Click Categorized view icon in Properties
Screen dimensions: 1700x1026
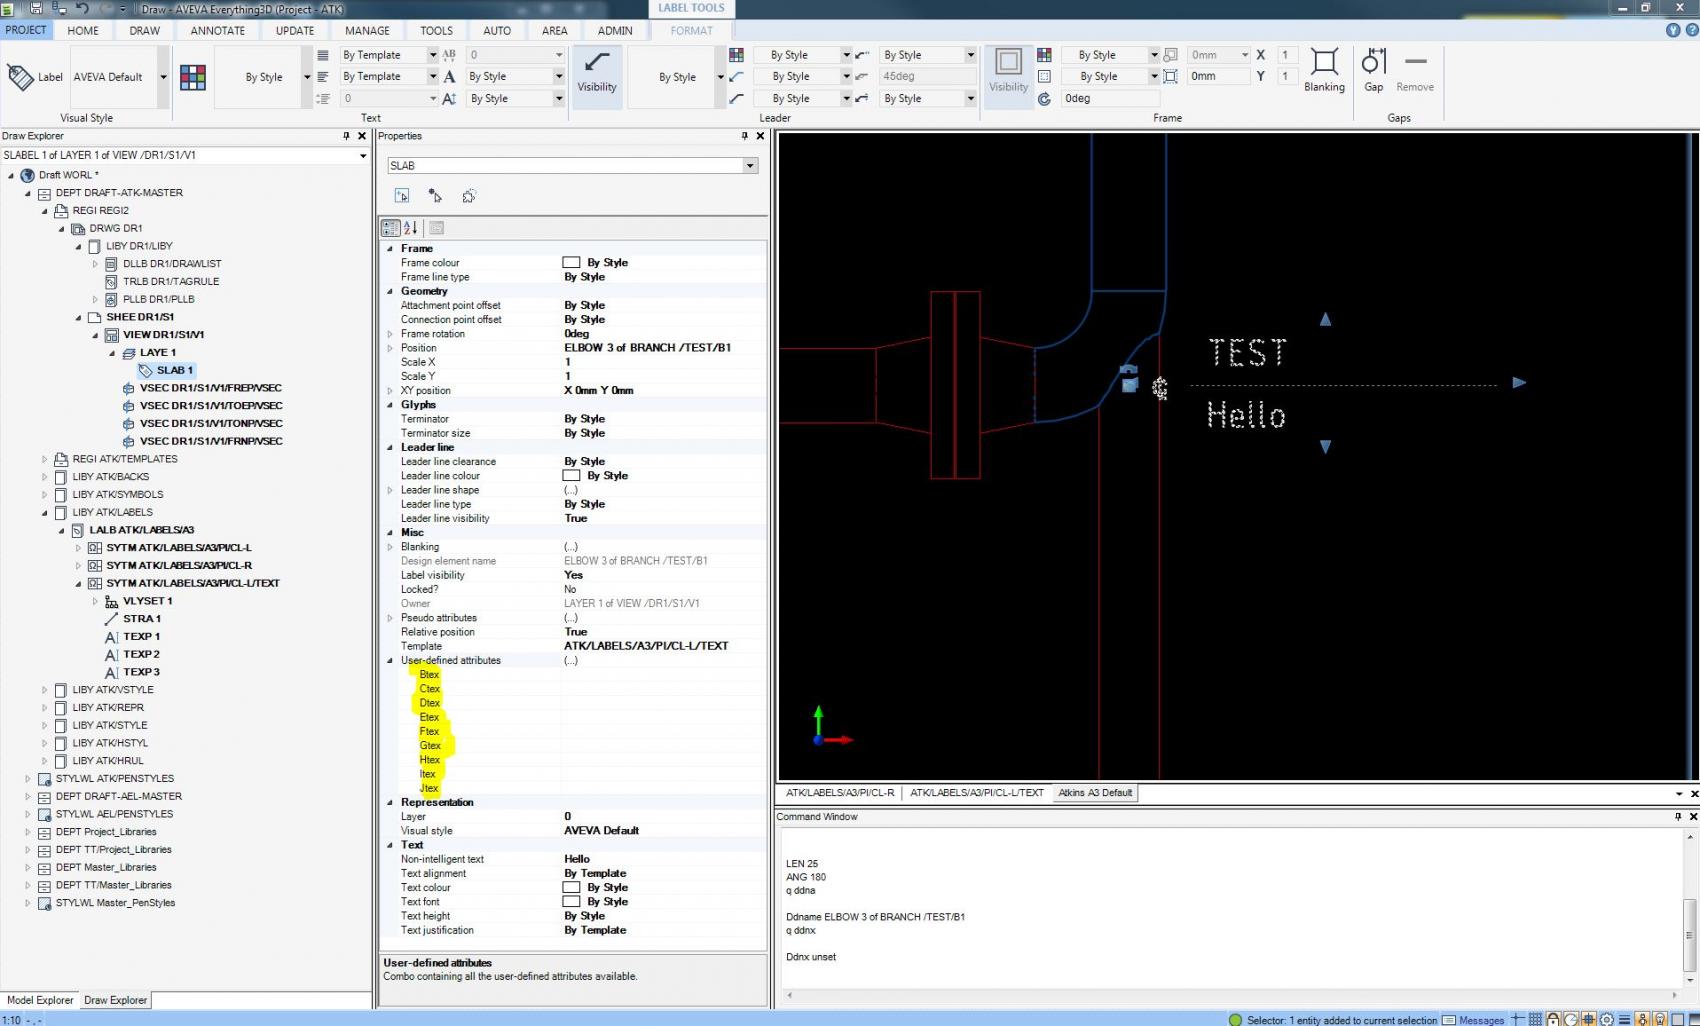tap(391, 228)
